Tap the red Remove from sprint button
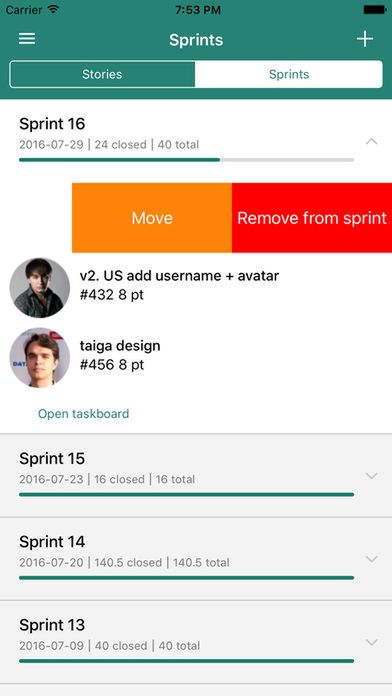The width and height of the screenshot is (392, 696). [x=312, y=218]
